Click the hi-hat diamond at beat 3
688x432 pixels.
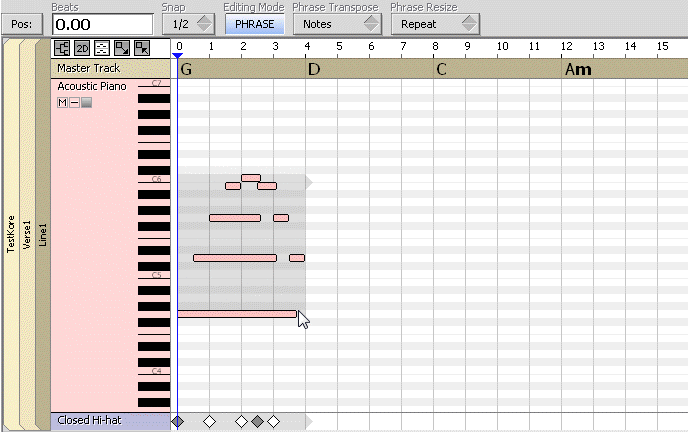pyautogui.click(x=273, y=421)
